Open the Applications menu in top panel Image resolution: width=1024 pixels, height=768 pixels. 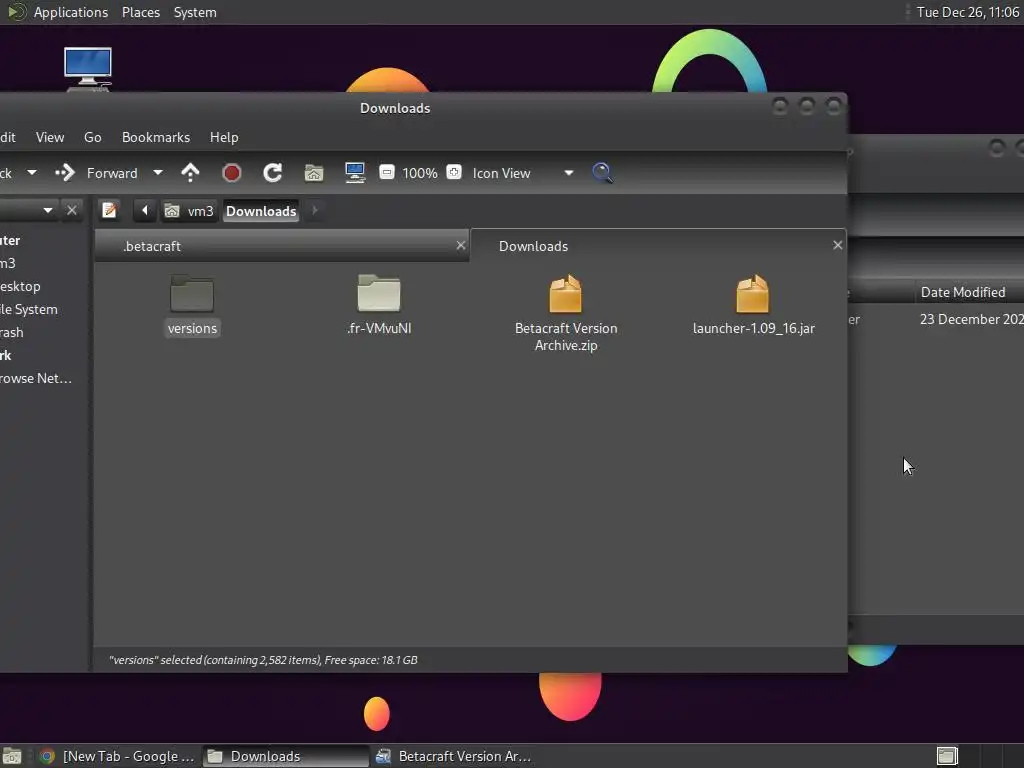click(x=71, y=12)
